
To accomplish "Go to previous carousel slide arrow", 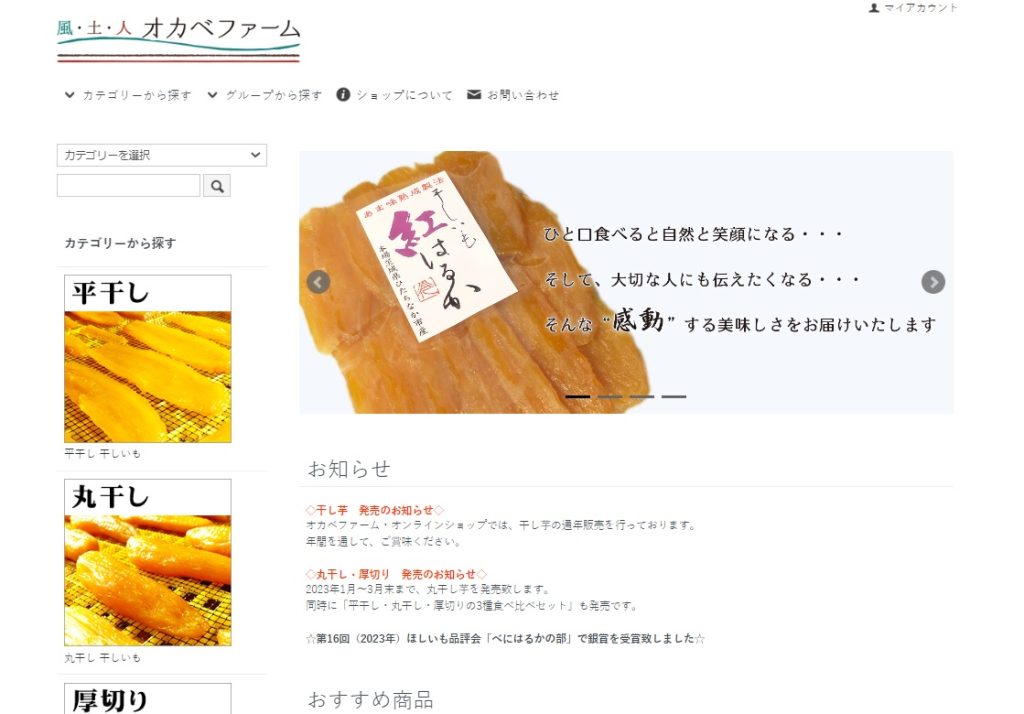I will [x=318, y=282].
